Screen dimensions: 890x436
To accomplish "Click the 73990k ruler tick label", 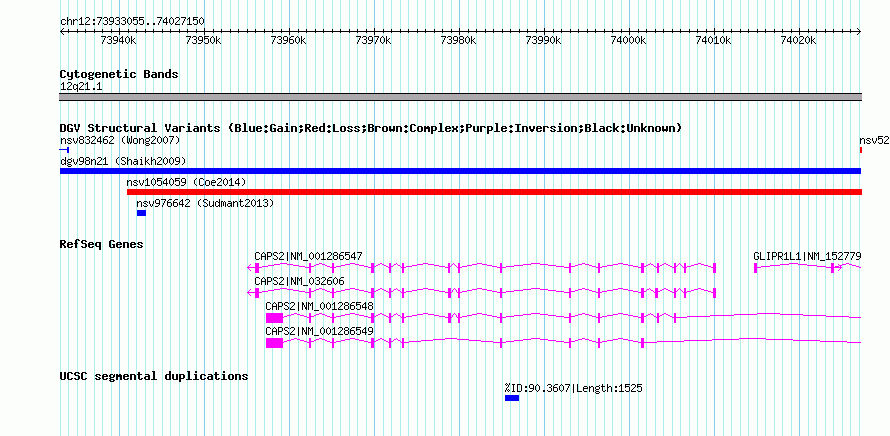I will 544,40.
